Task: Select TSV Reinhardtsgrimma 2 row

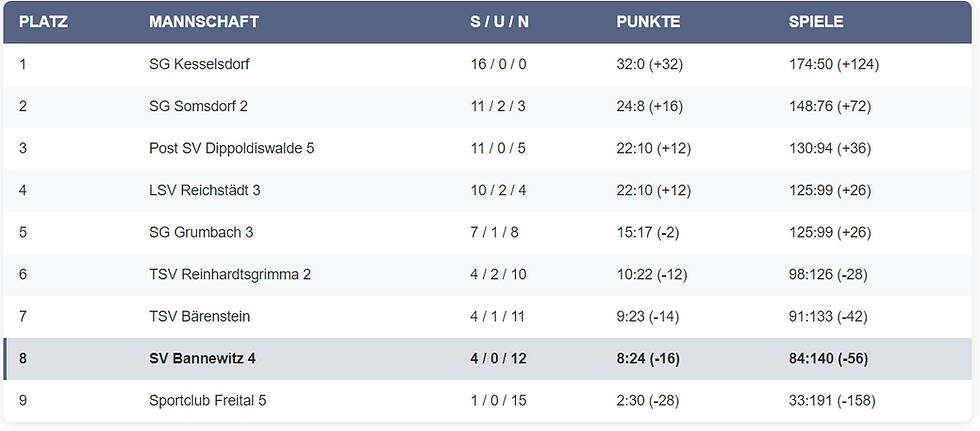Action: (488, 274)
